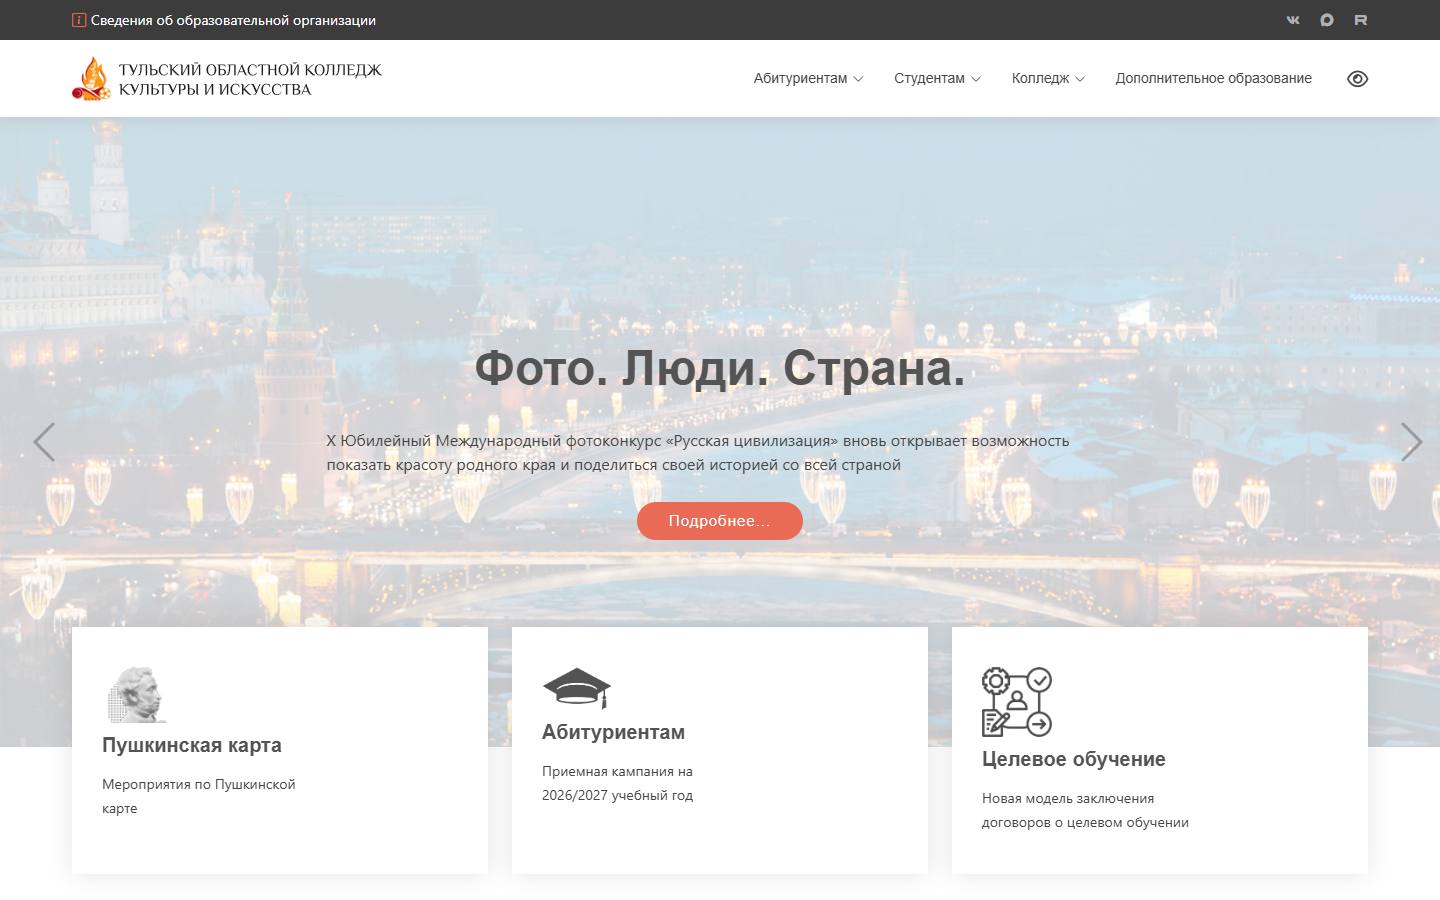This screenshot has height=900, width=1440.
Task: Expand the Колледж navigation dropdown
Action: [x=1048, y=78]
